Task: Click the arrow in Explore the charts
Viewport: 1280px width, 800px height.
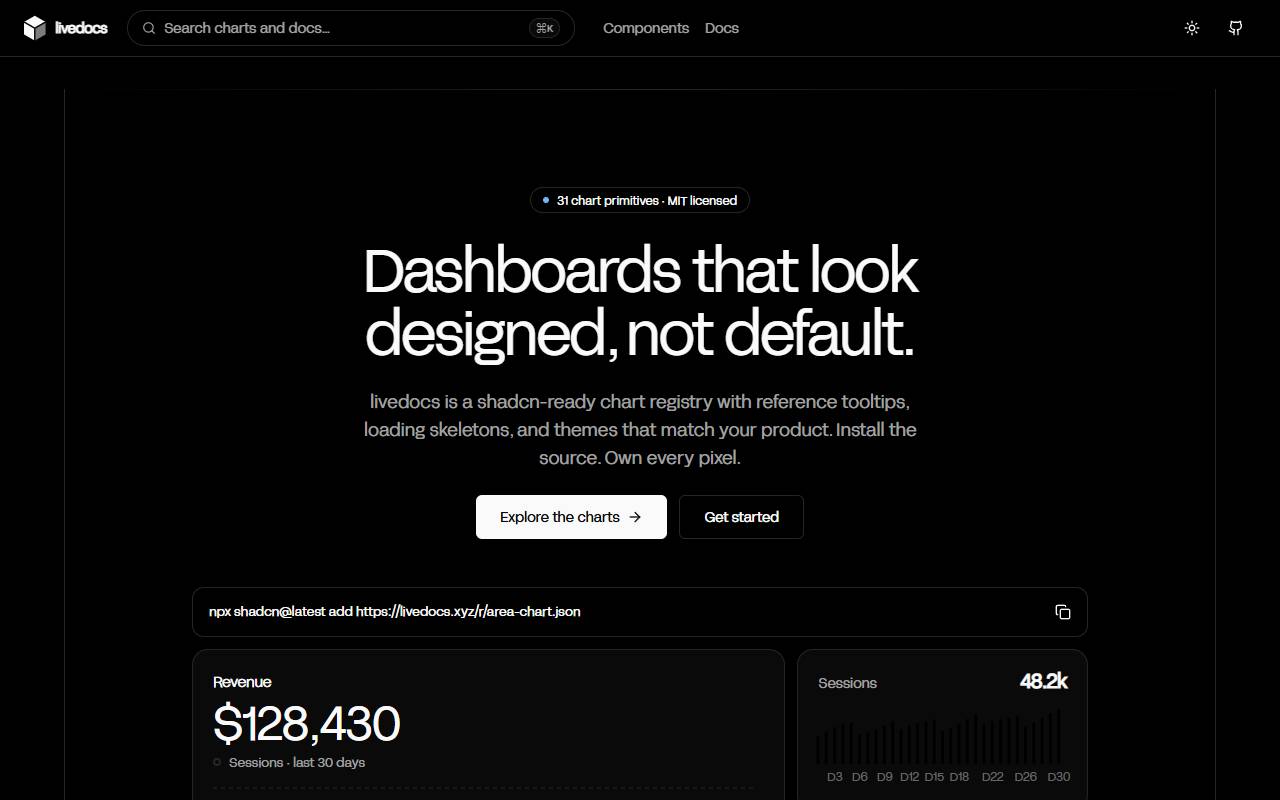Action: pos(635,517)
